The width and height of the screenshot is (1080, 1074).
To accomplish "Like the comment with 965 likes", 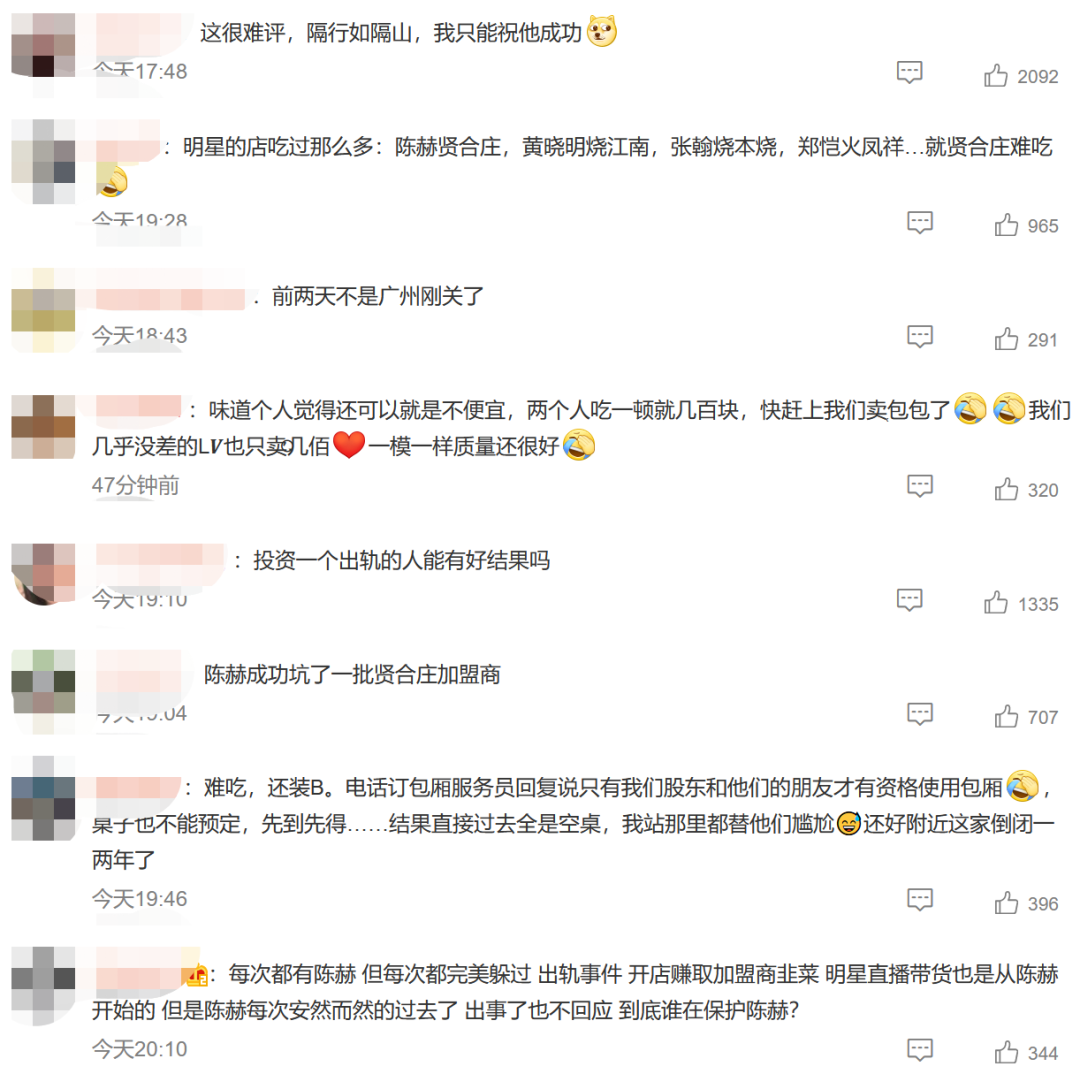I will point(1006,225).
